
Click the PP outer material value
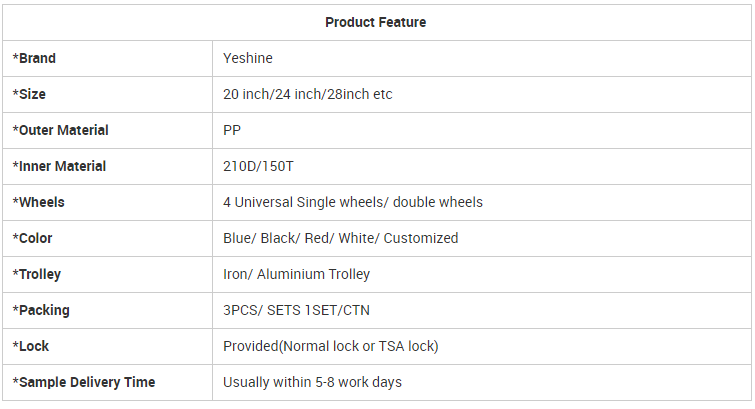coord(232,130)
